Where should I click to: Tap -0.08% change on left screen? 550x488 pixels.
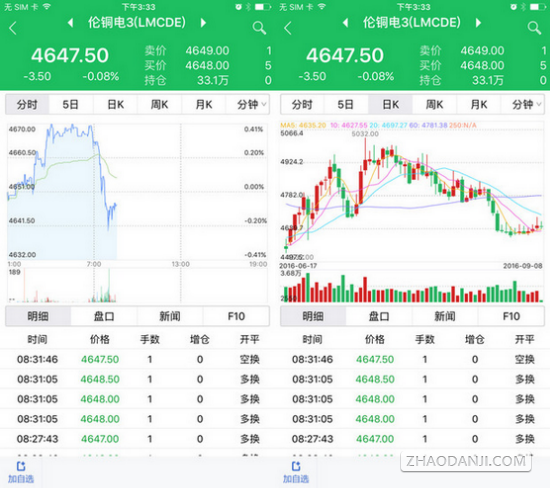[101, 76]
